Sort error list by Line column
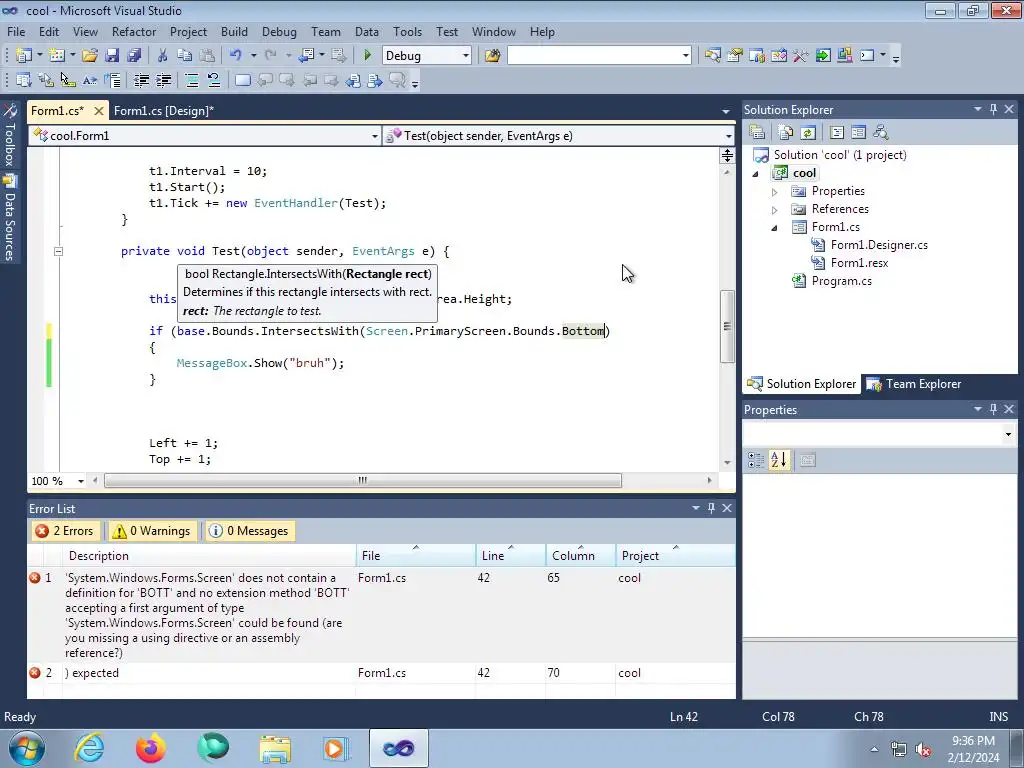Image resolution: width=1024 pixels, height=768 pixels. [511, 556]
